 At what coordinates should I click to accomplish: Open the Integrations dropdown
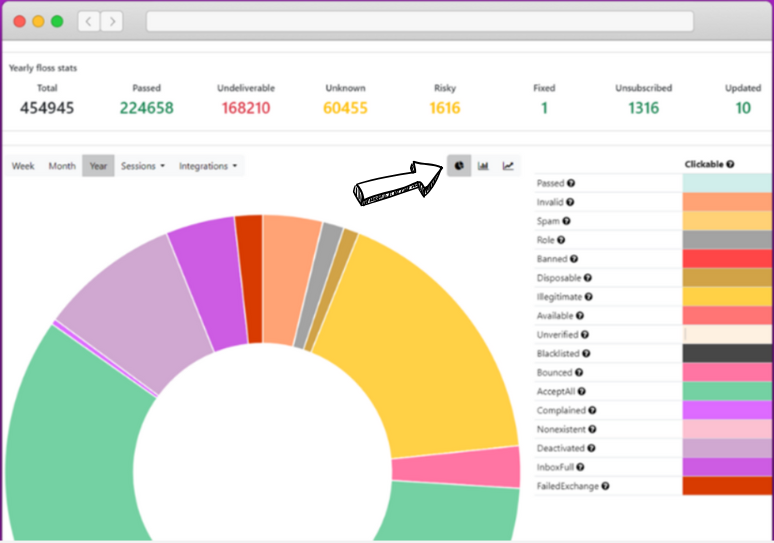[208, 166]
